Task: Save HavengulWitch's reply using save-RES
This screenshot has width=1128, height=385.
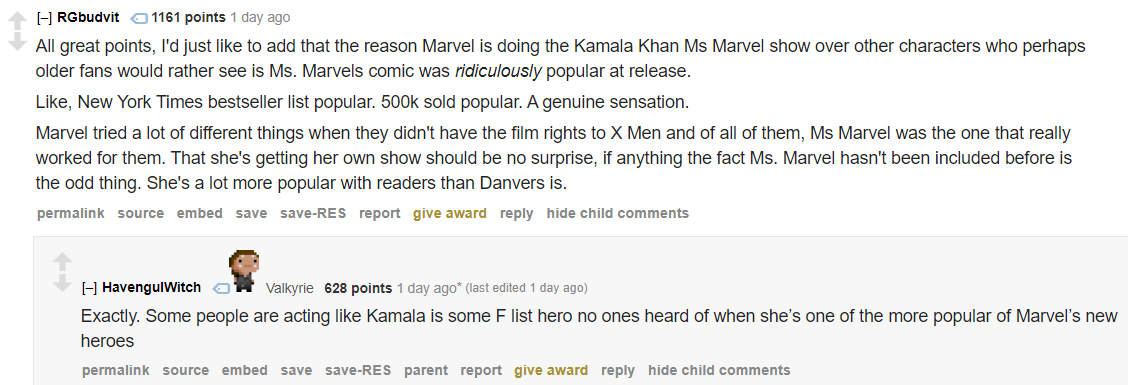Action: 358,370
